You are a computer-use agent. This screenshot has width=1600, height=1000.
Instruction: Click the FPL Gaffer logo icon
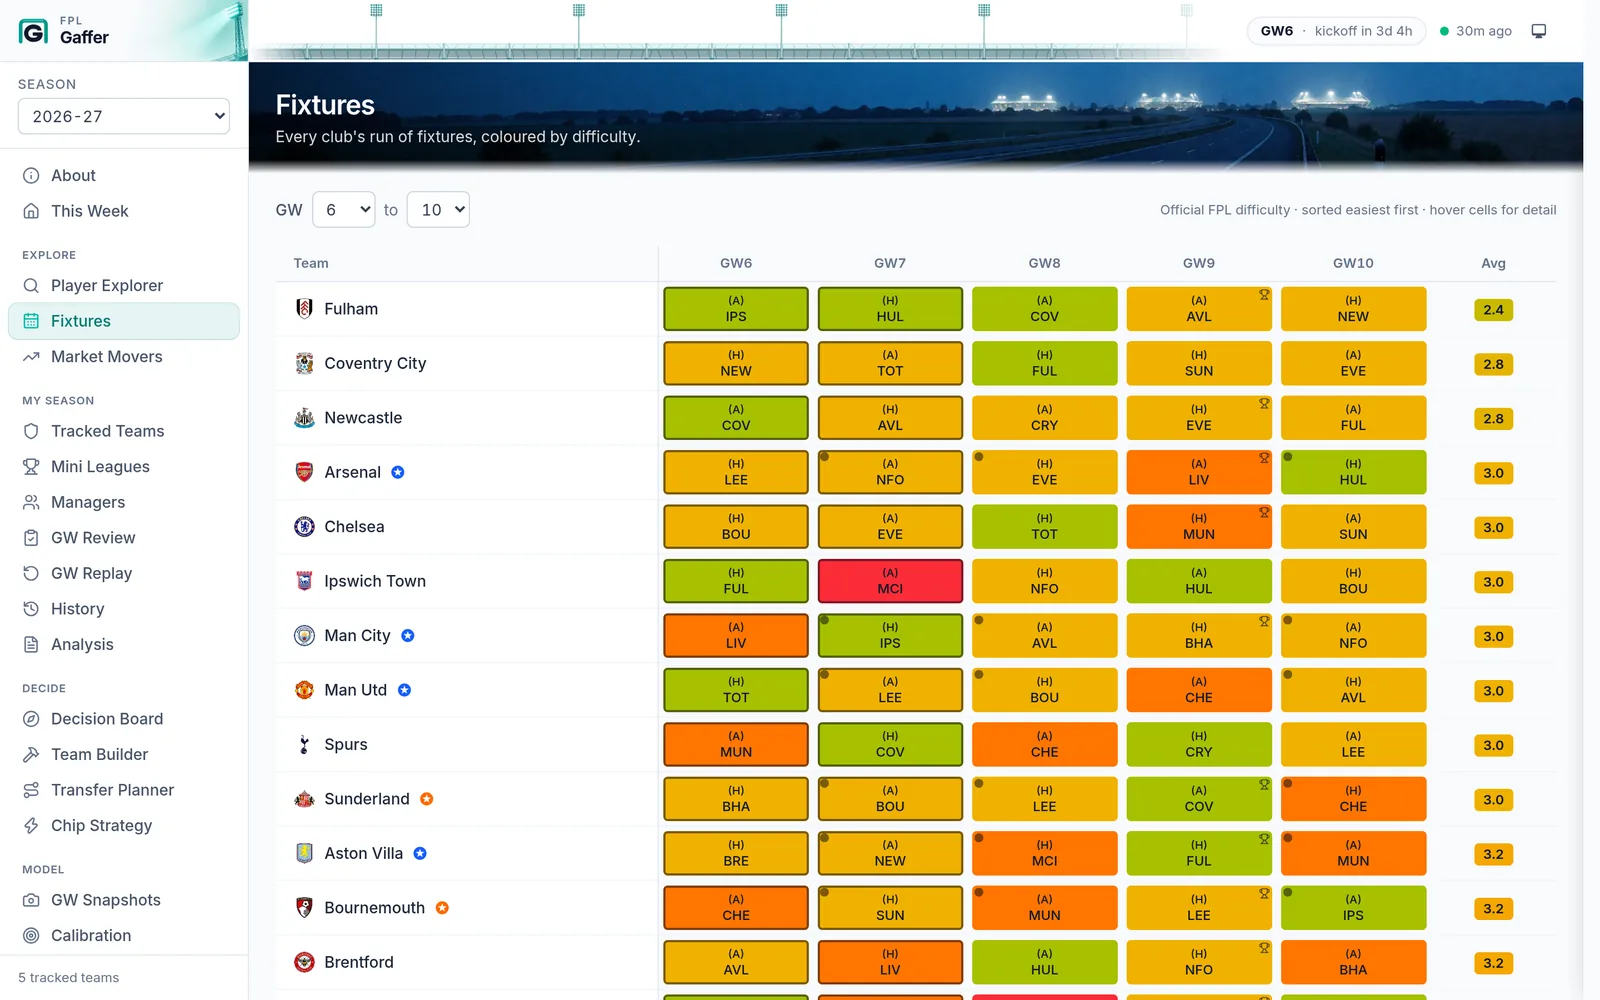click(x=33, y=31)
